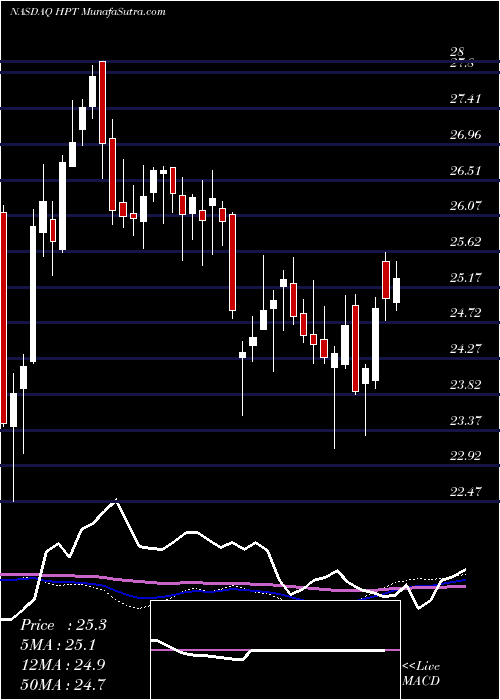
Task: Click the tallest red candle at the 28 peak
Action: pos(103,102)
